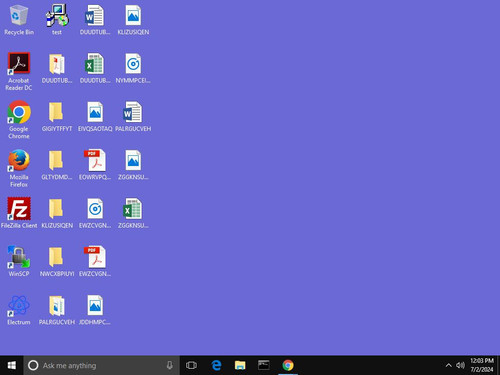Select the JDDHMPC image file
Screen dimensions: 500x375
95,310
